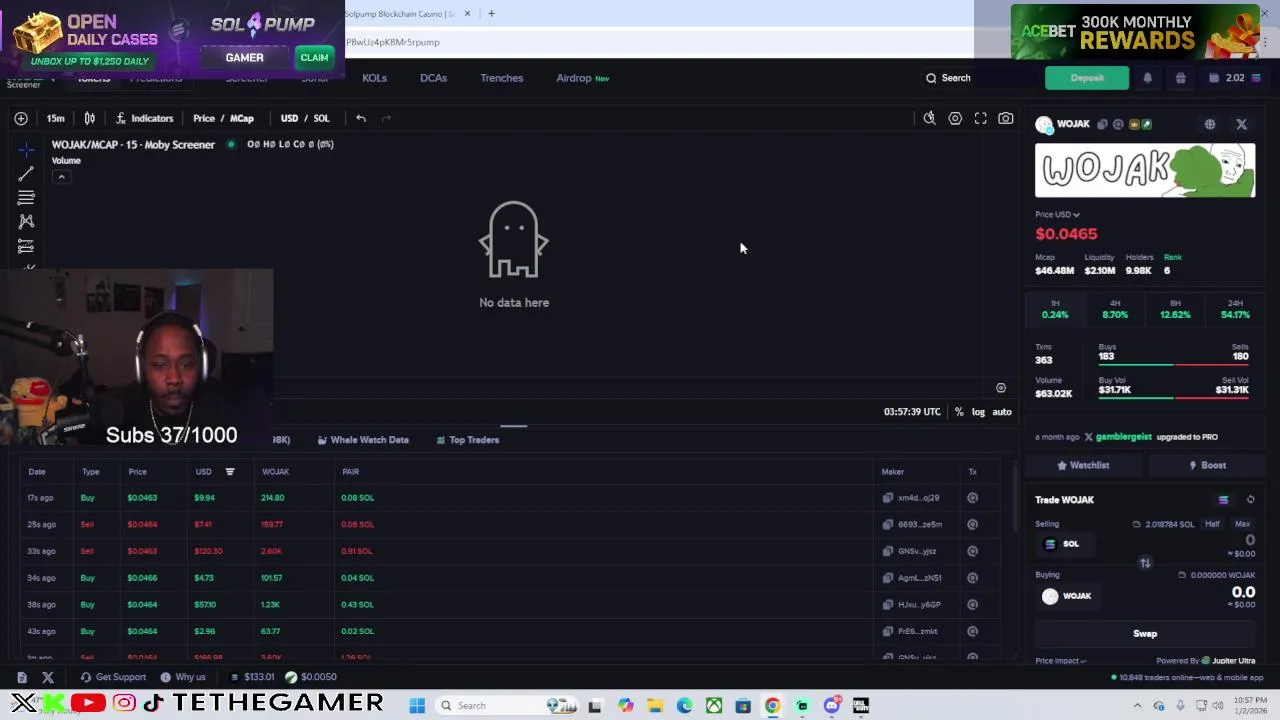Open the Price USD dropdown
Screen dimensions: 1280x720
click(1057, 214)
